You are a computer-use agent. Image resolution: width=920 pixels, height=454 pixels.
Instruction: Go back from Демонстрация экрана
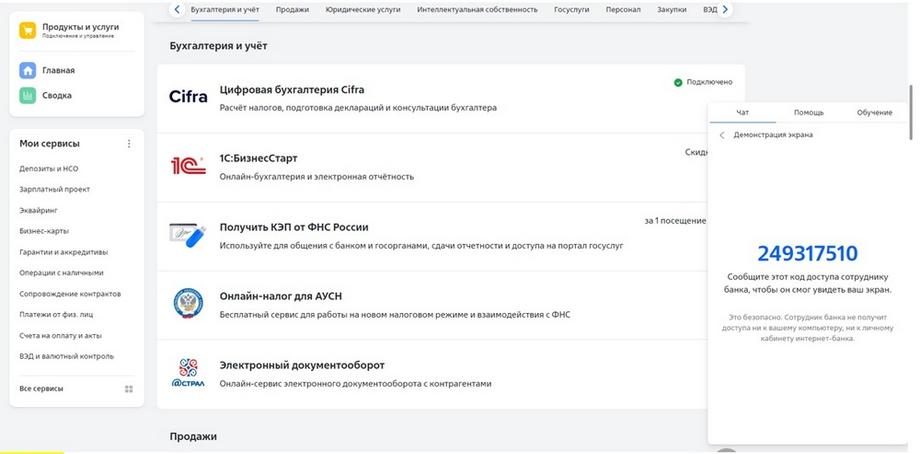click(722, 134)
